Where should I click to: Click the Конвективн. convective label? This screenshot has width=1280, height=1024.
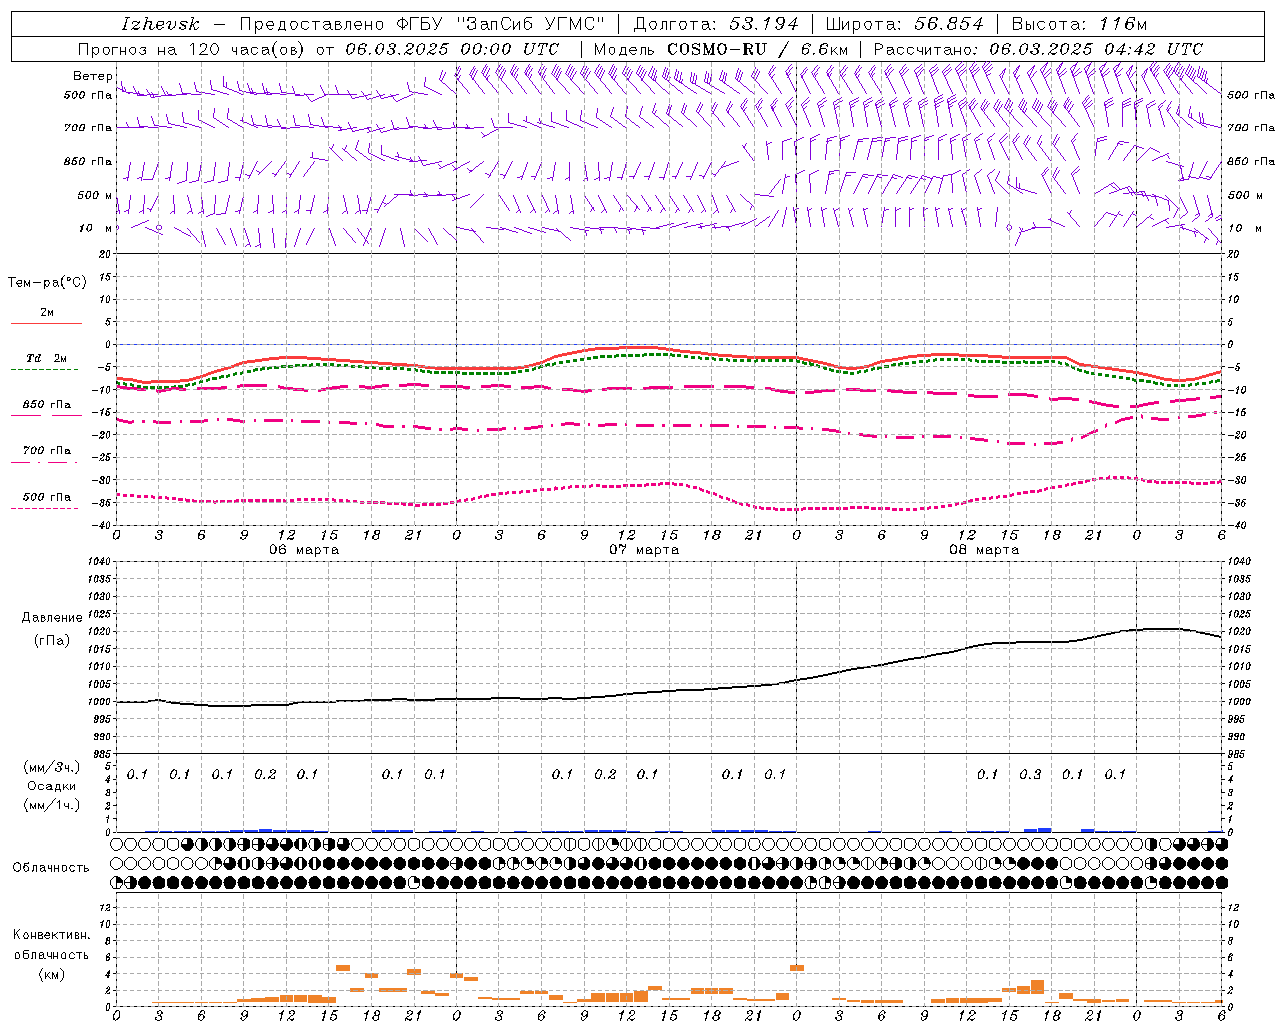[x=52, y=936]
